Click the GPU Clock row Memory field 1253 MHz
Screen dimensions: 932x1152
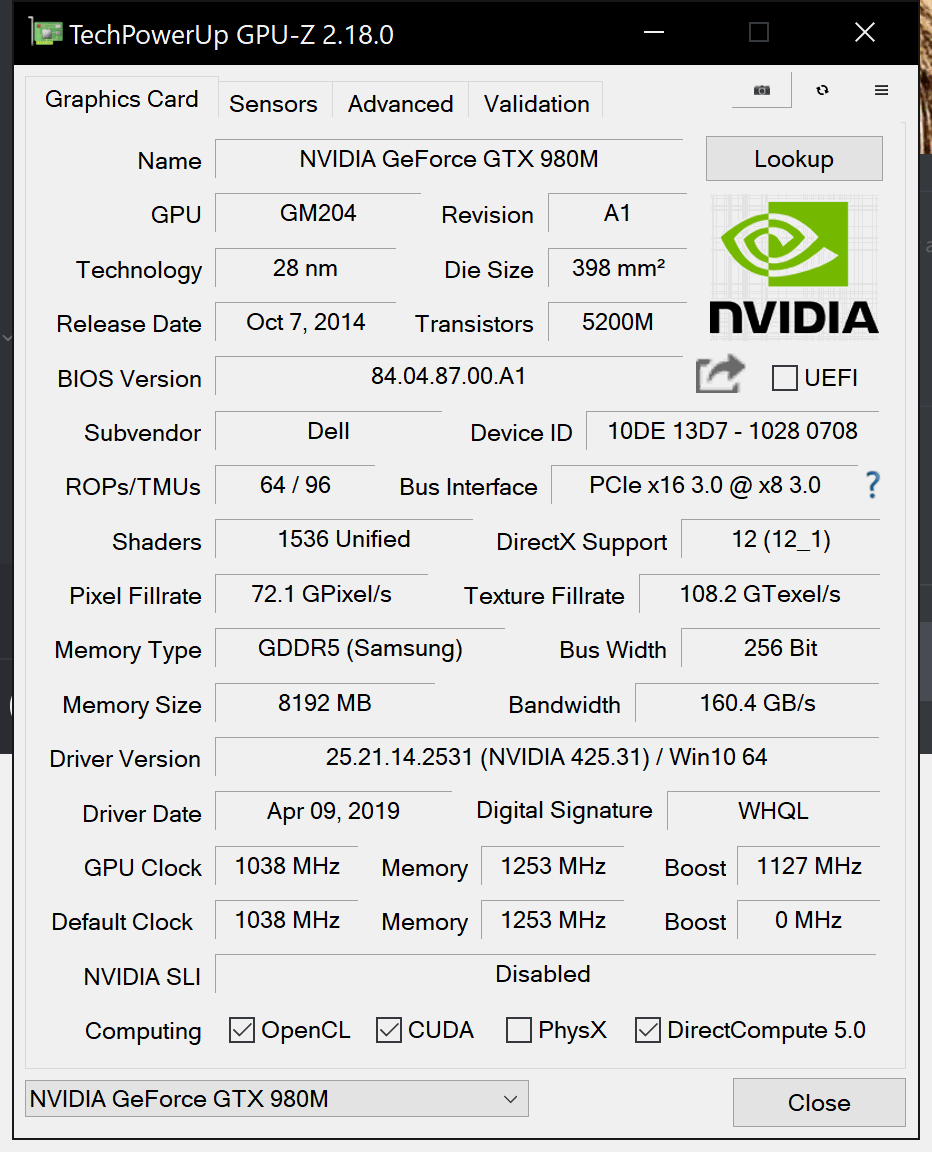(x=553, y=865)
